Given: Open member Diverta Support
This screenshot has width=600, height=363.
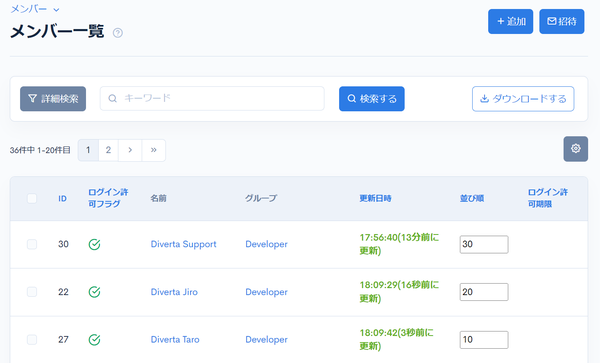Looking at the screenshot, I should pyautogui.click(x=183, y=244).
